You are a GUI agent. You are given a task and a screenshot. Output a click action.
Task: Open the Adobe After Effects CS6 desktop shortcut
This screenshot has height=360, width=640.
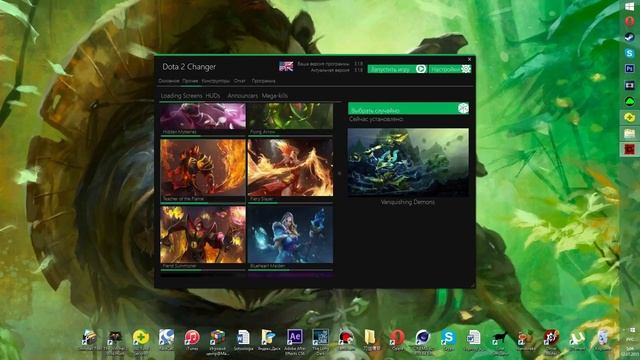[295, 341]
